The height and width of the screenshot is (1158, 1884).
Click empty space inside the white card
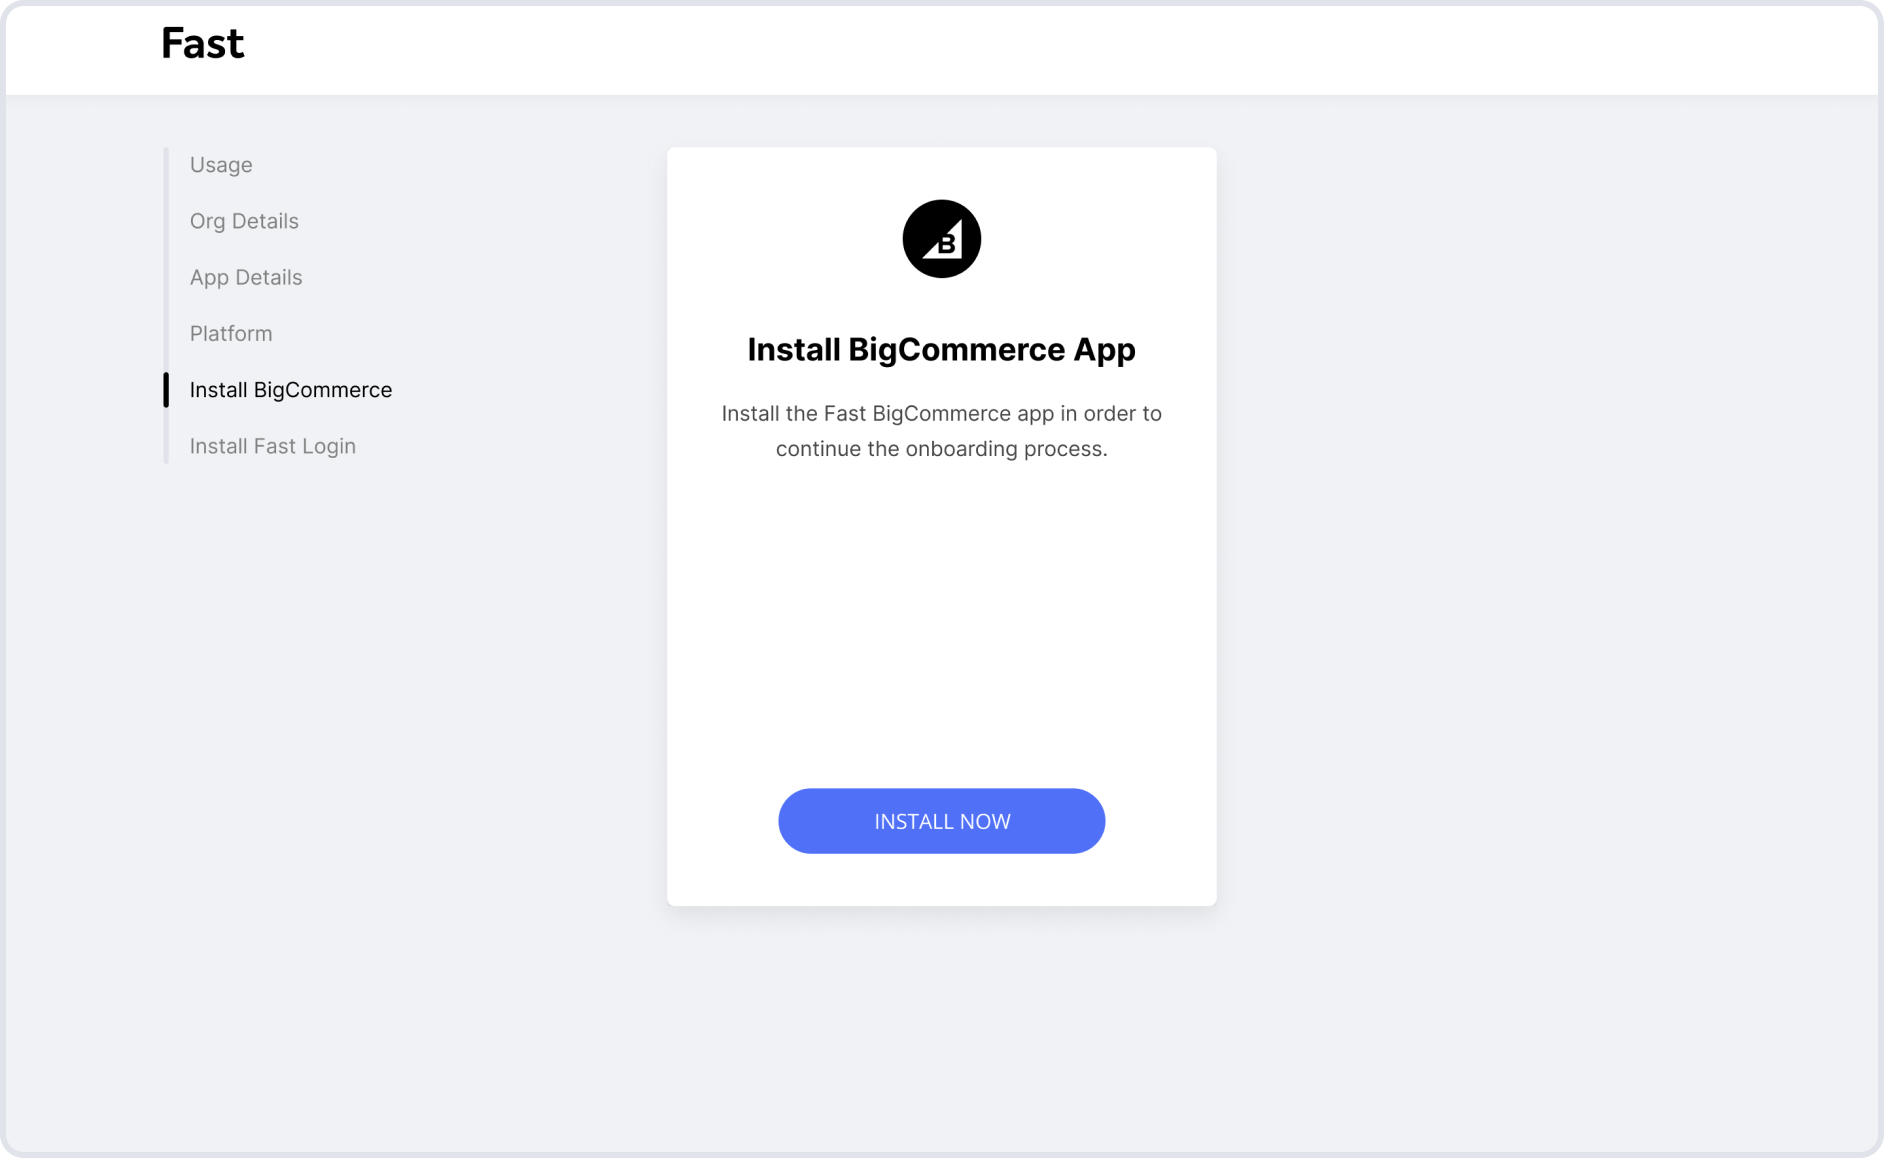pyautogui.click(x=941, y=620)
